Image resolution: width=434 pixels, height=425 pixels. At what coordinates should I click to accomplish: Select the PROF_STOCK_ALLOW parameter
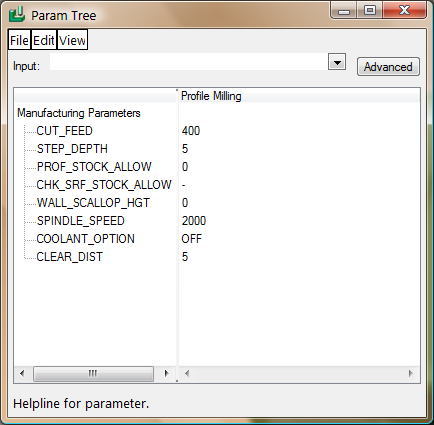tap(94, 167)
